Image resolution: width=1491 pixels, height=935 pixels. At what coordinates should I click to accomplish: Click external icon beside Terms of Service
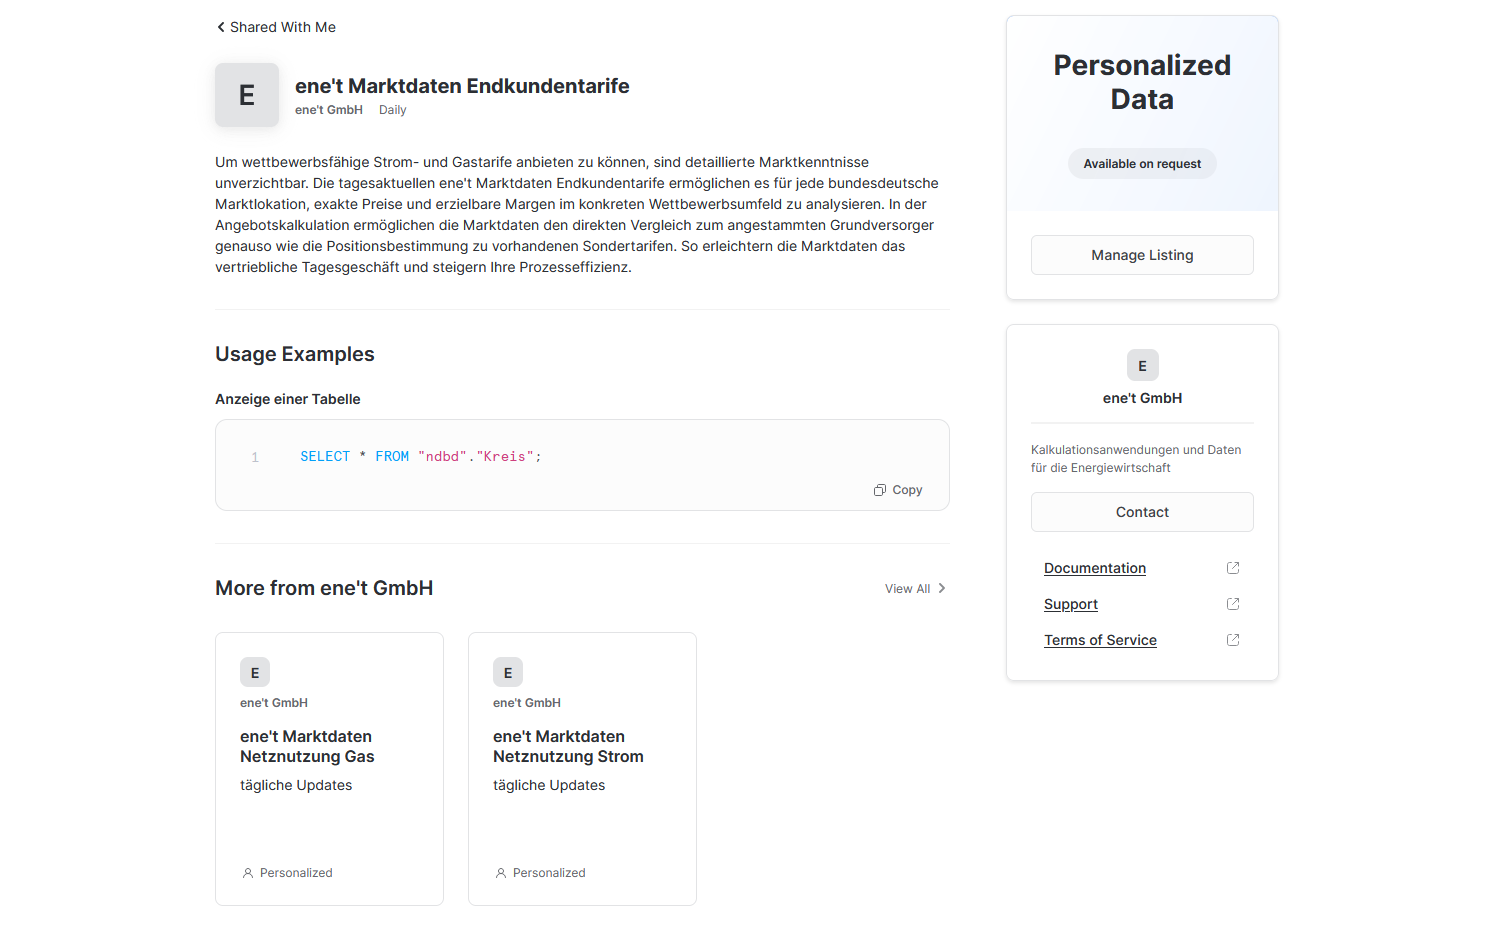coord(1233,640)
